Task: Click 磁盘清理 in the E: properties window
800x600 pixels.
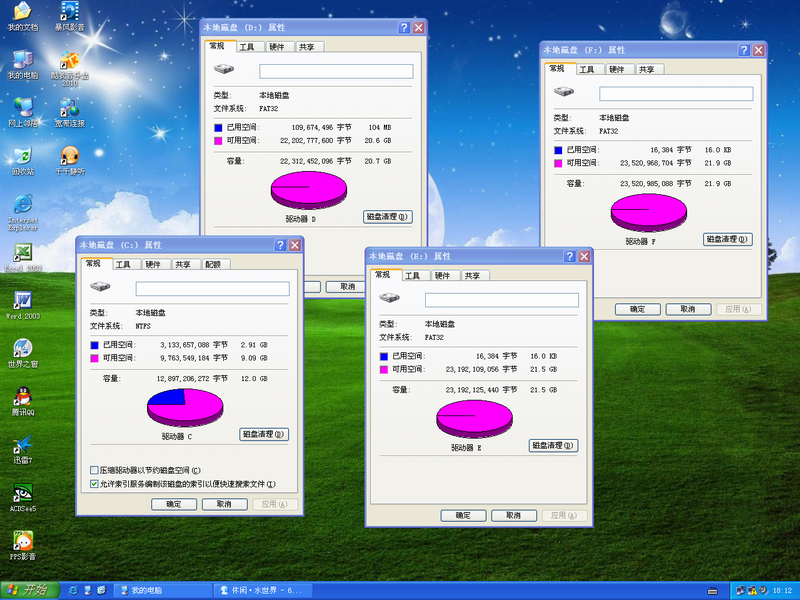Action: [554, 445]
